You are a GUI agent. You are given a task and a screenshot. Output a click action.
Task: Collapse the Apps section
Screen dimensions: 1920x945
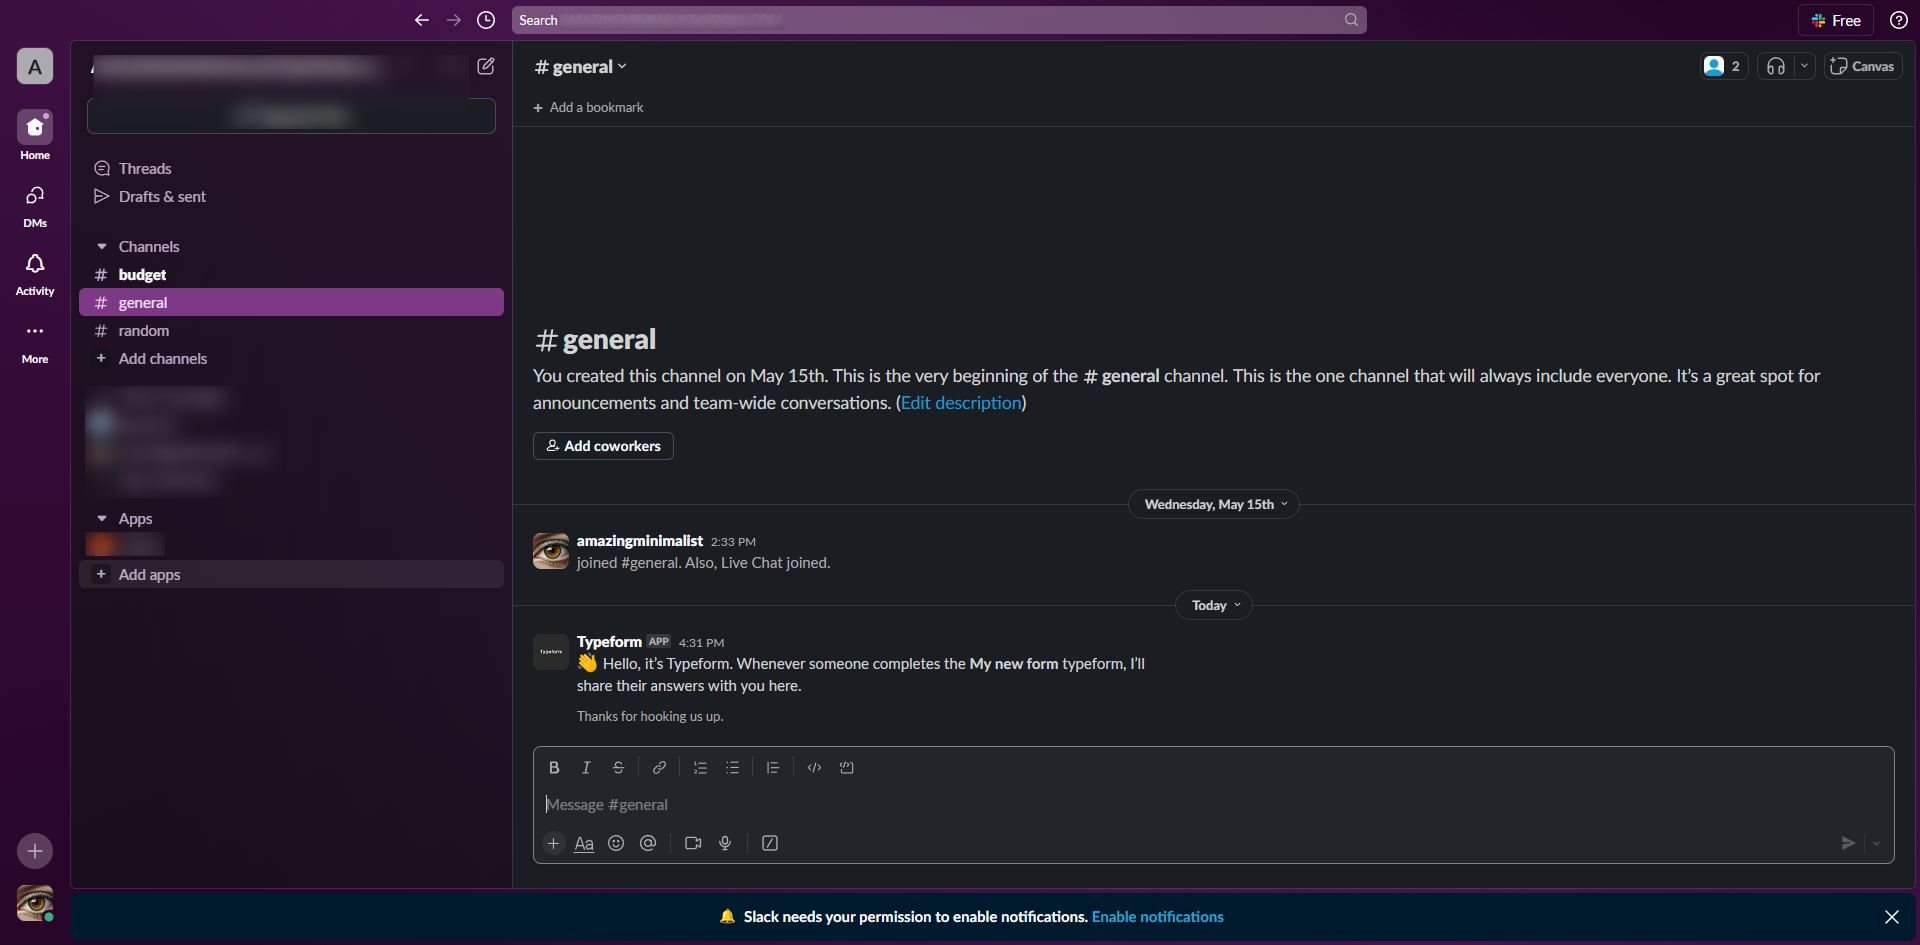pos(102,519)
